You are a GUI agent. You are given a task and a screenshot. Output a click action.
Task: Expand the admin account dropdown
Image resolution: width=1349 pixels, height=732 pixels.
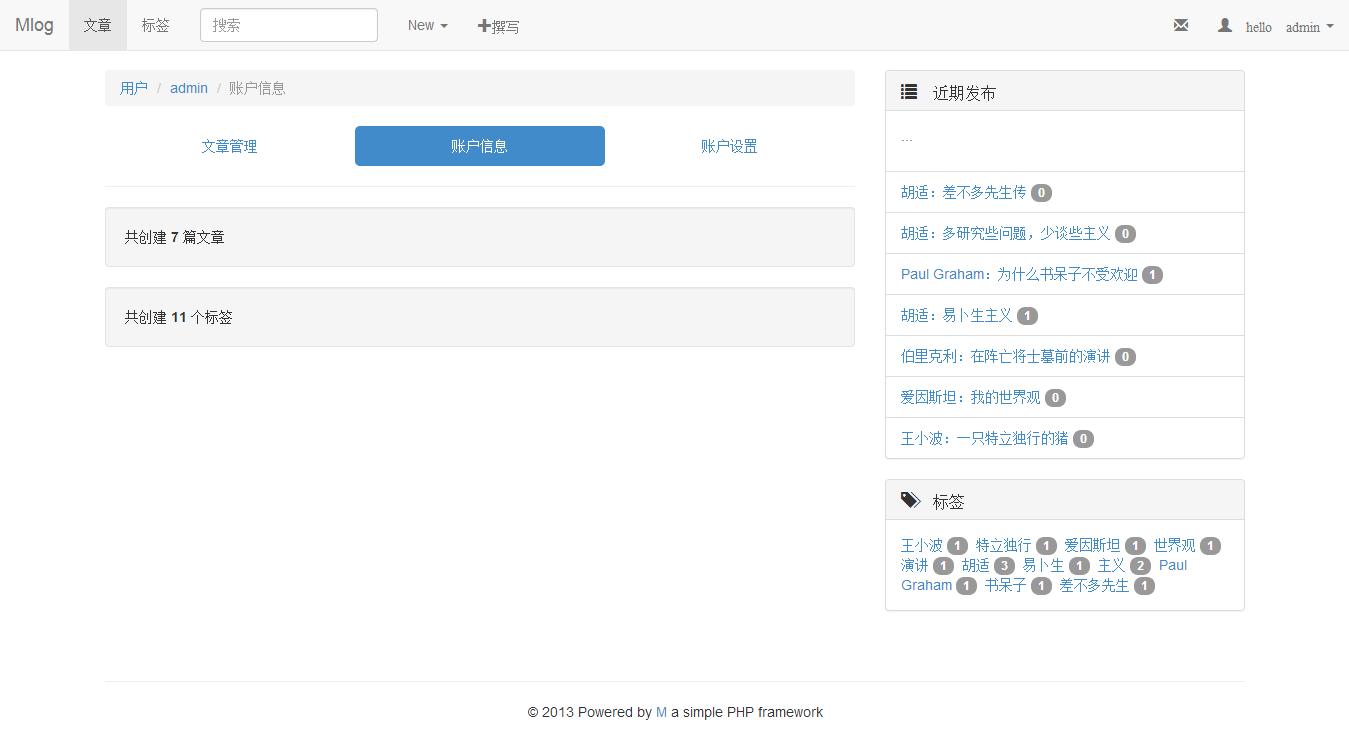point(1308,27)
